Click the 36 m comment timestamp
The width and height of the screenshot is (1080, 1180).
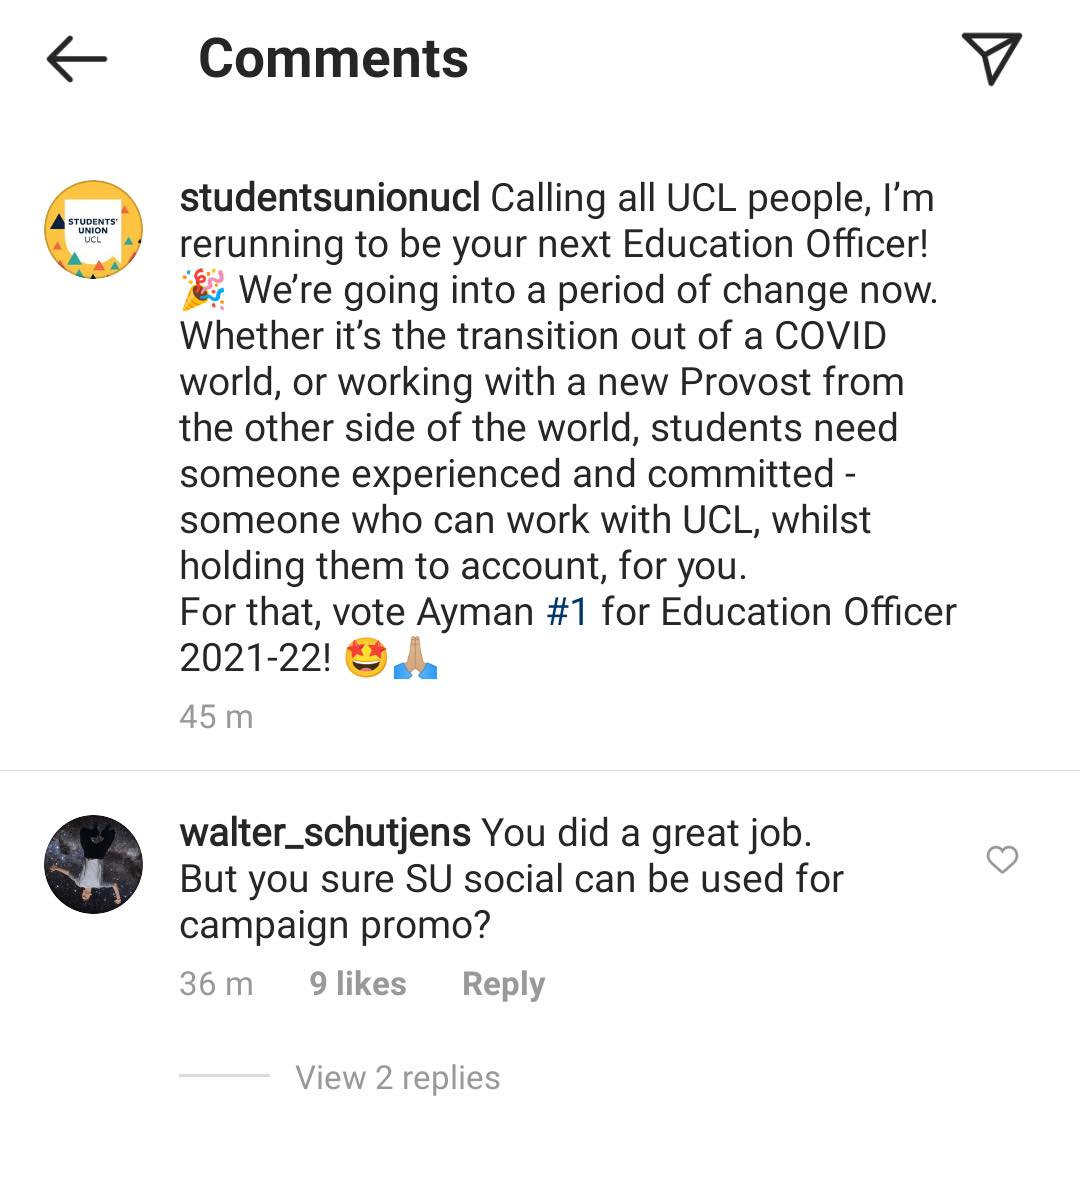216,984
